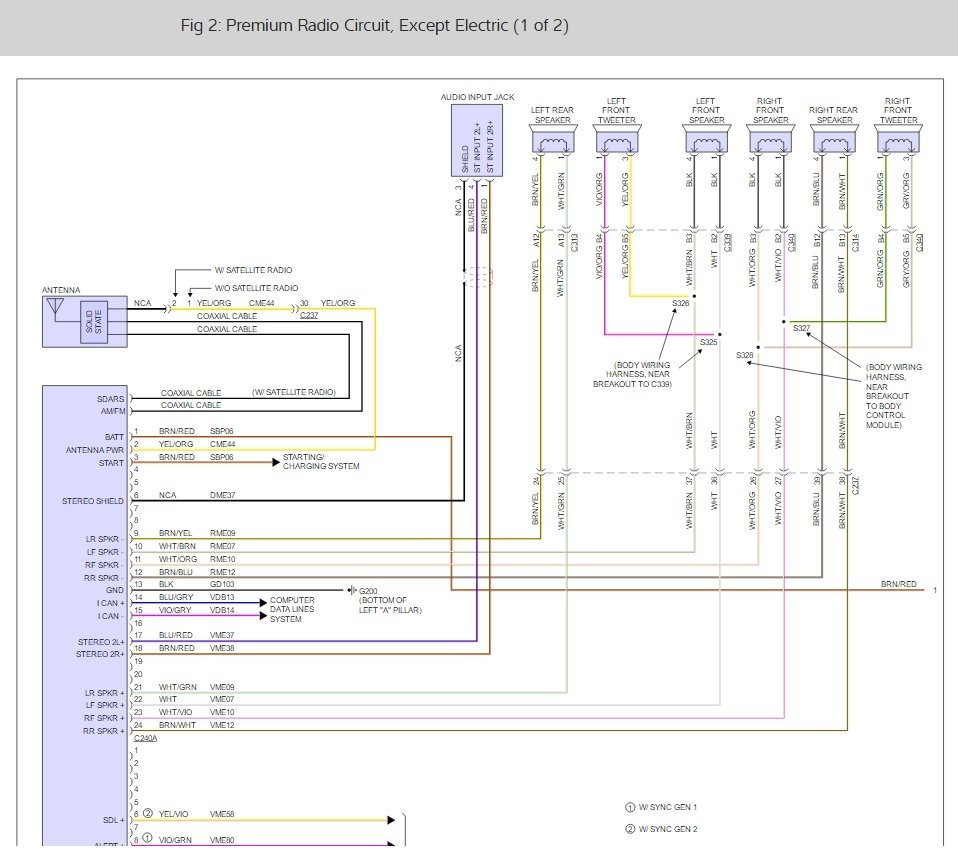Viewport: 958px width, 854px height.
Task: Click the Left Rear Speaker symbol
Action: click(x=552, y=139)
